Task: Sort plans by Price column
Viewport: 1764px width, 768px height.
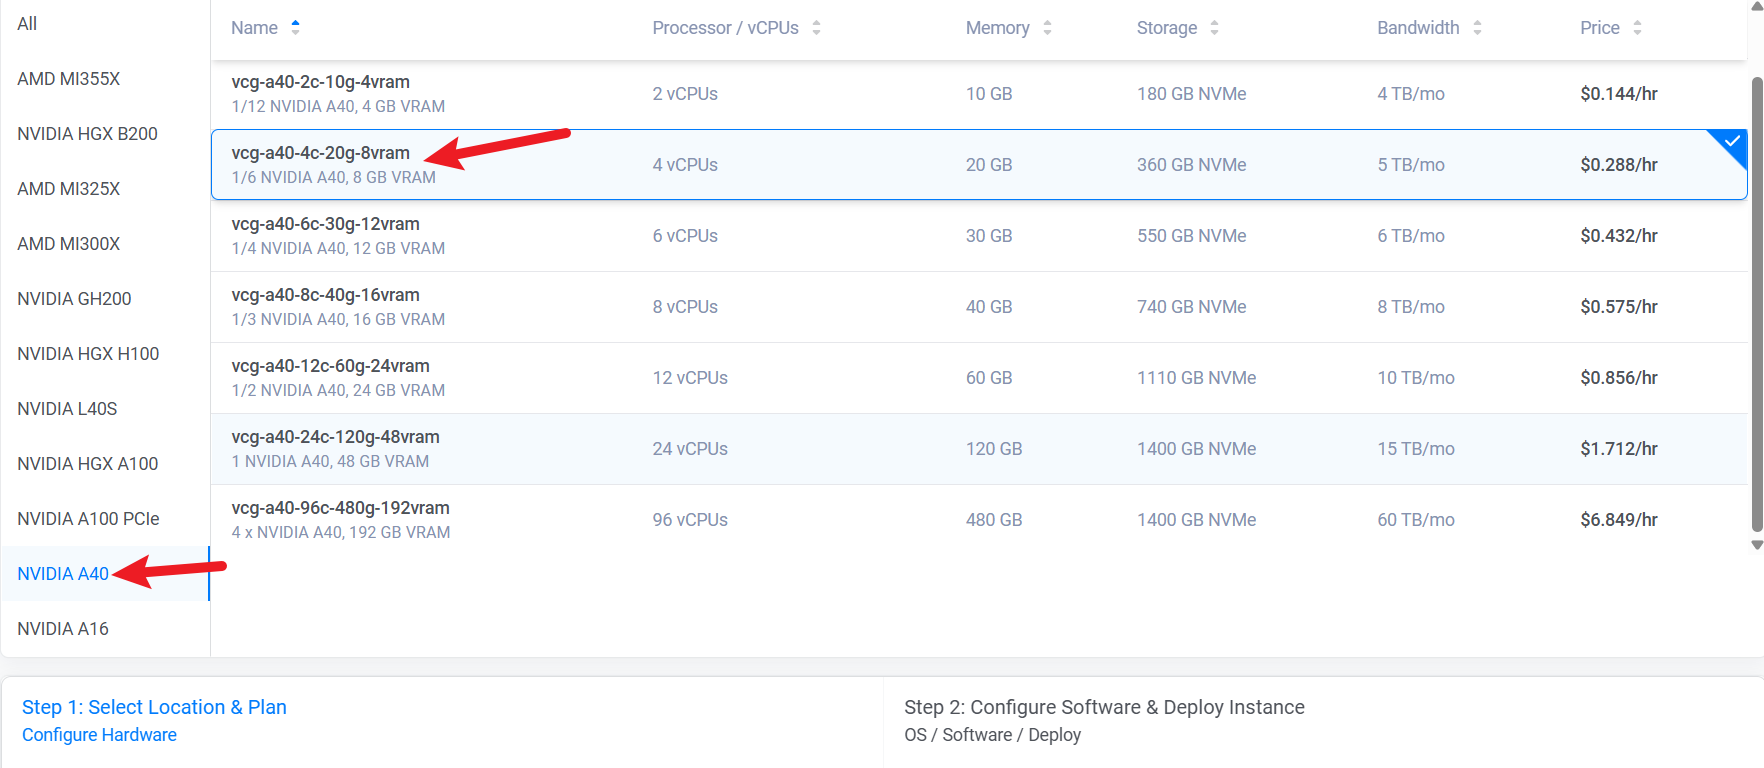Action: point(1637,28)
